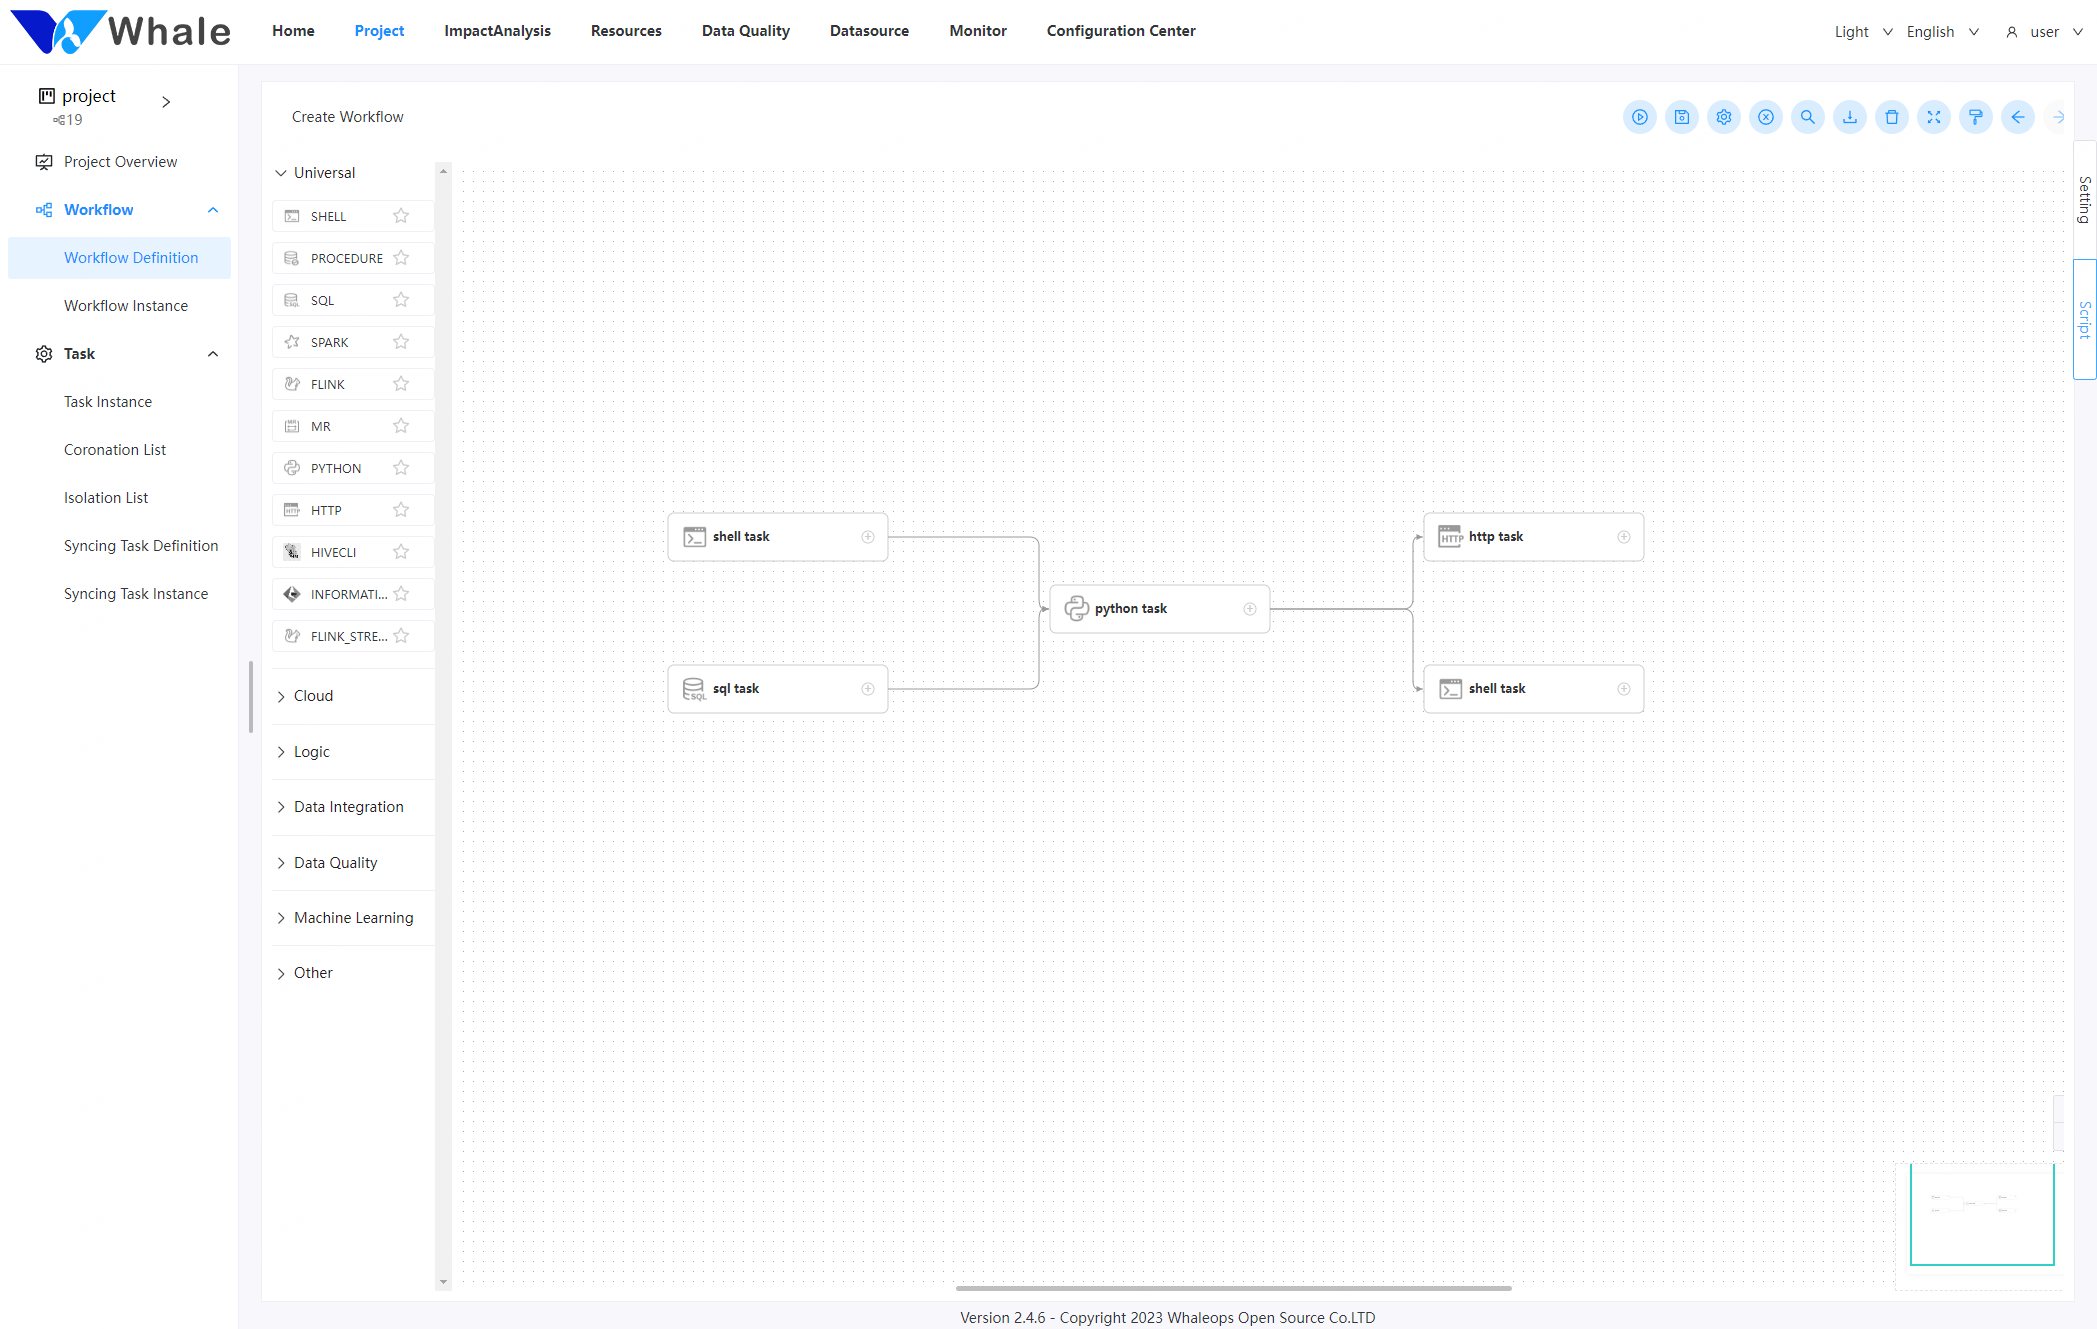
Task: Open Coronation List
Action: pos(115,450)
